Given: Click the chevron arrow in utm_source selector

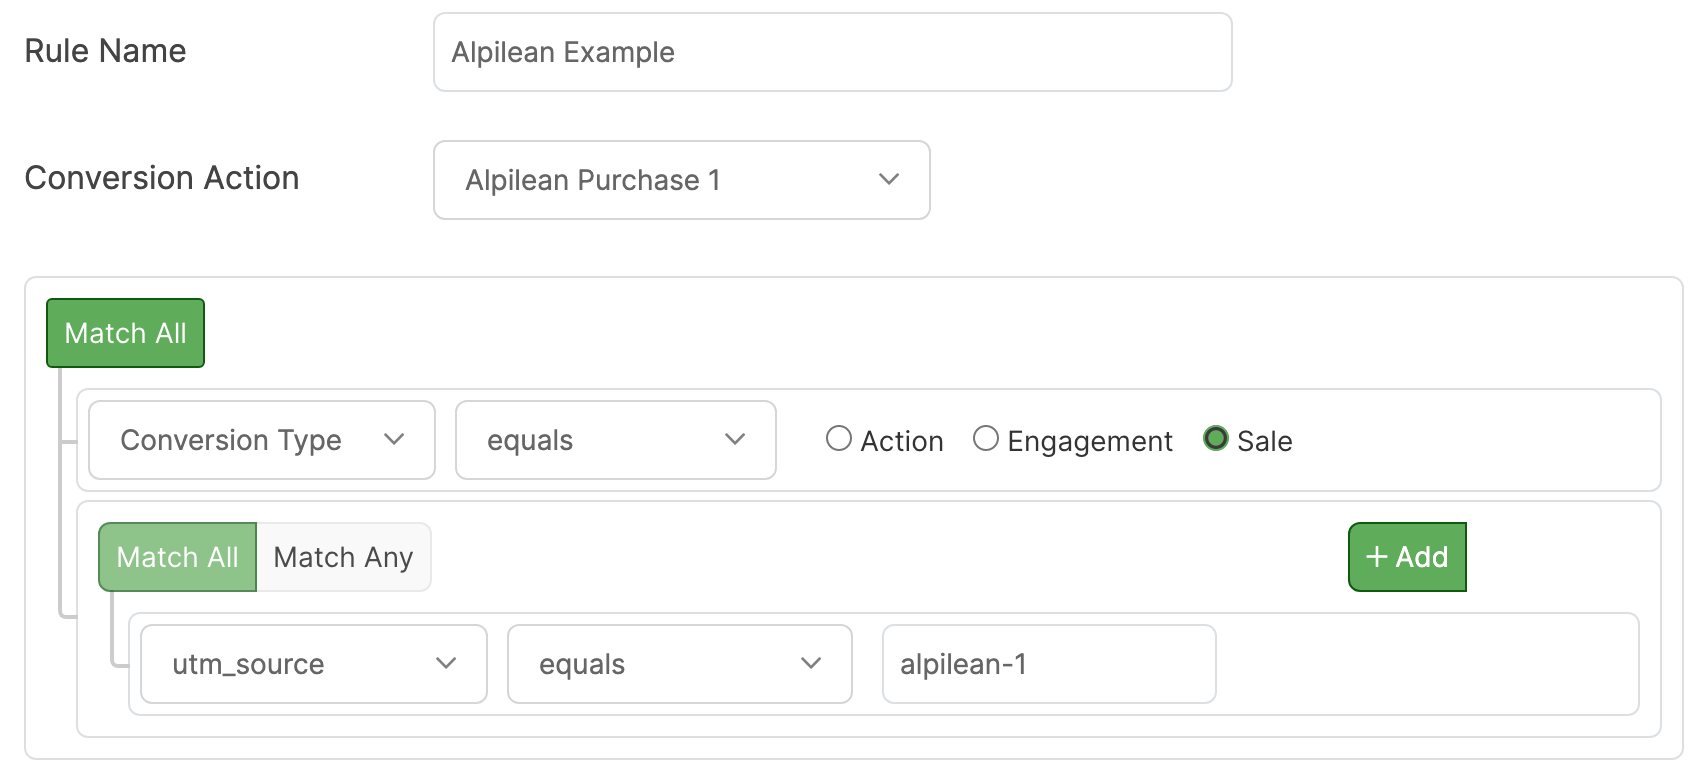Looking at the screenshot, I should [446, 664].
